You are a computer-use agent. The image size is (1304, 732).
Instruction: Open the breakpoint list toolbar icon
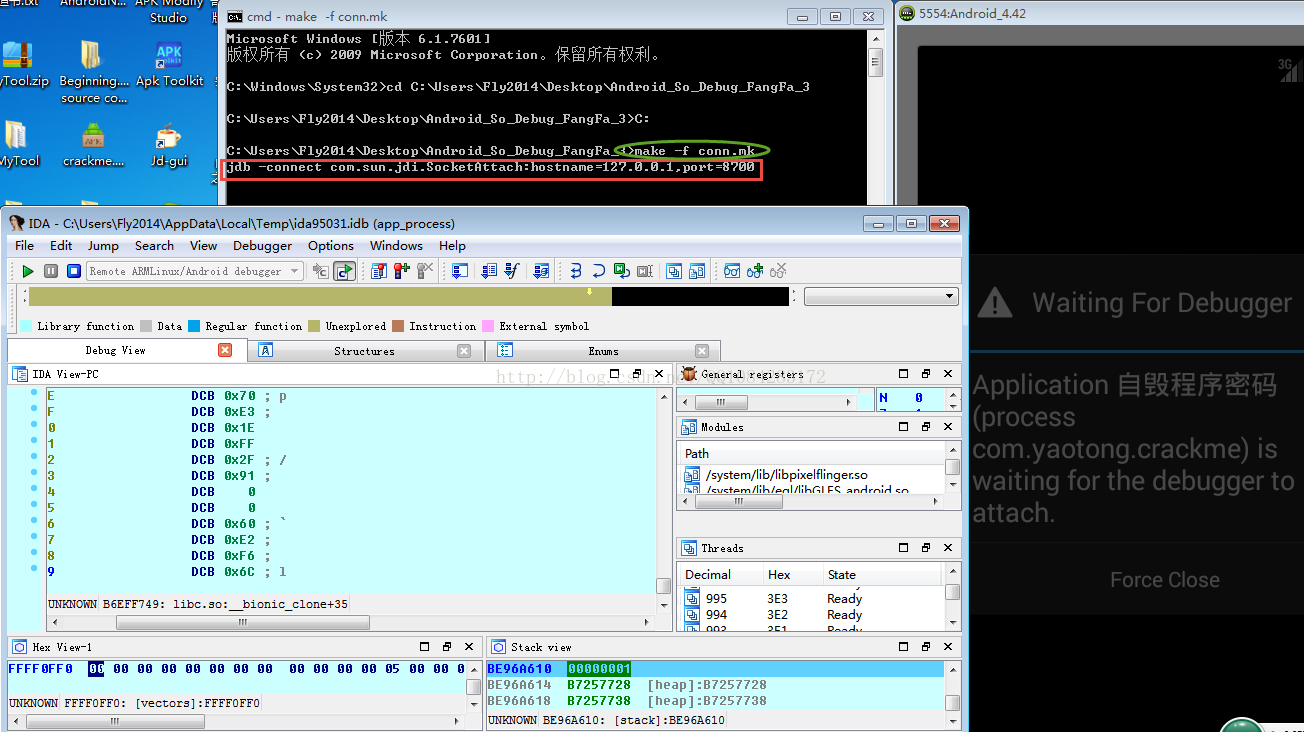pyautogui.click(x=379, y=271)
